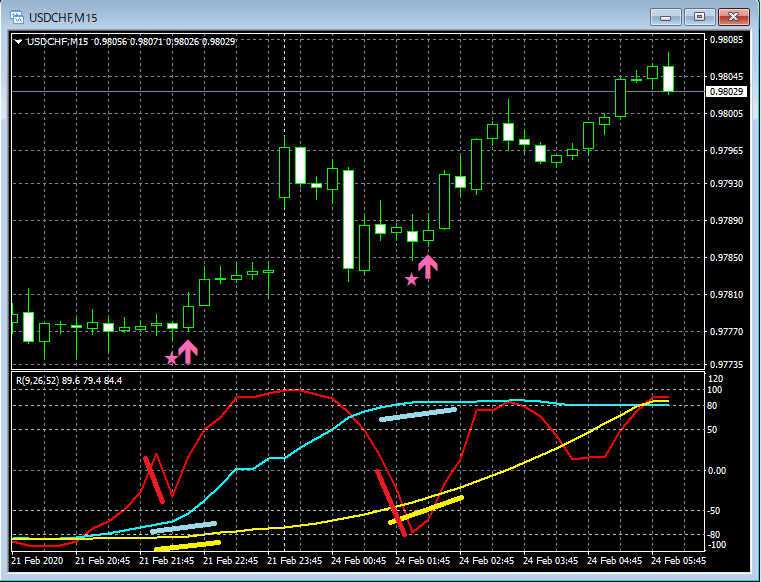Click the 0.97735 price scale label
The width and height of the screenshot is (761, 582).
[726, 365]
